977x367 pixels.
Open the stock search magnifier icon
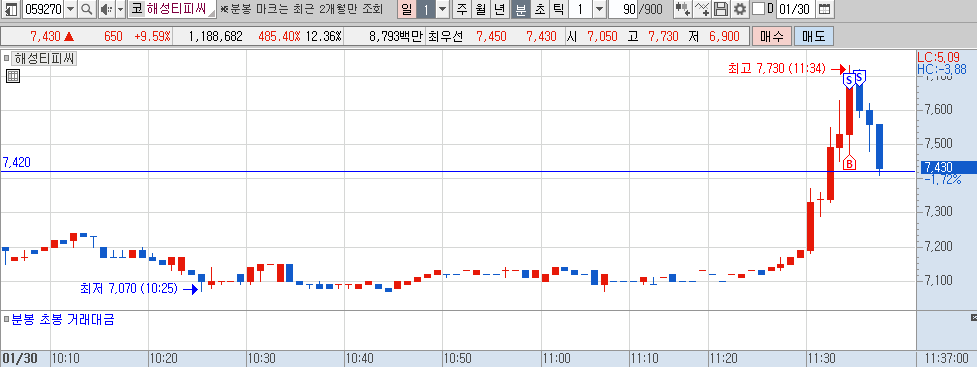click(x=87, y=9)
